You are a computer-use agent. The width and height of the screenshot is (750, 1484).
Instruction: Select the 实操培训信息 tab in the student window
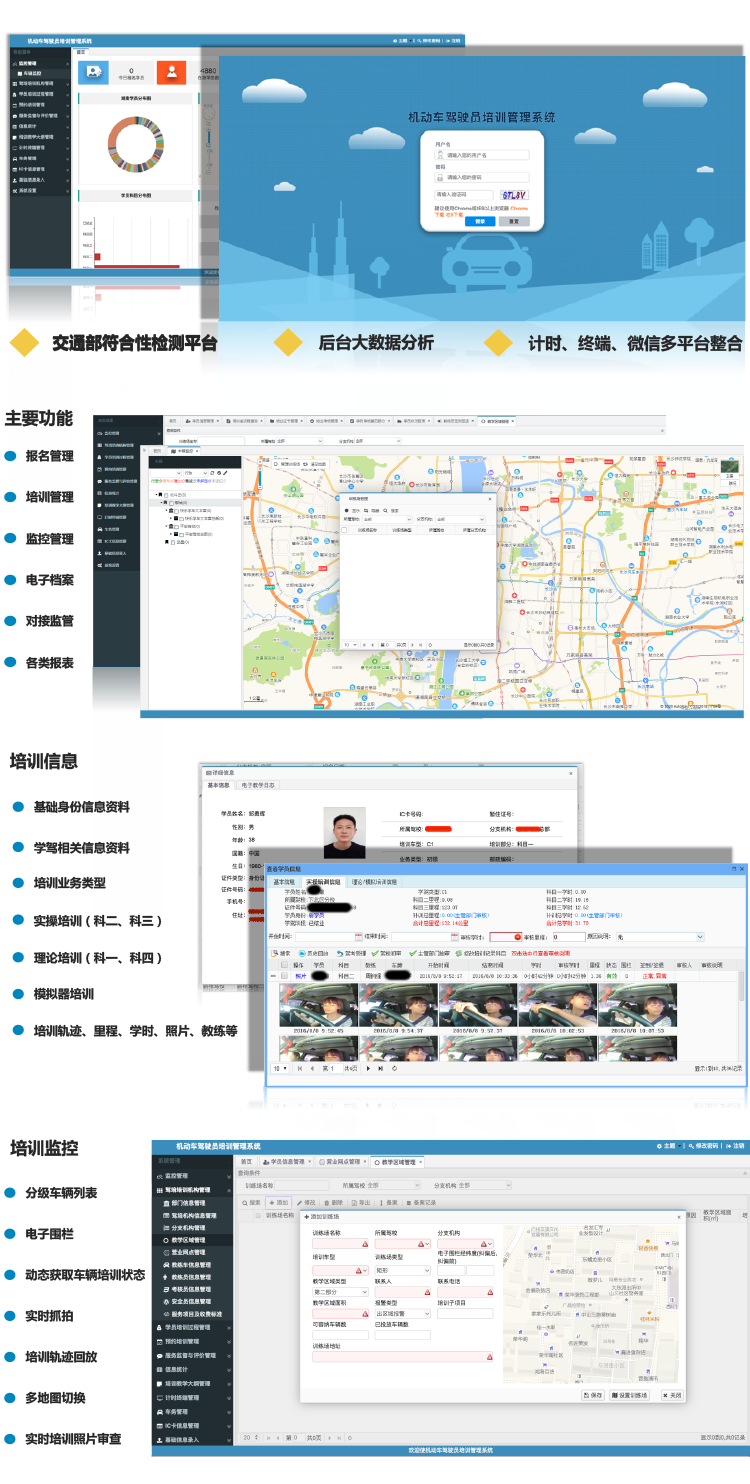click(324, 883)
